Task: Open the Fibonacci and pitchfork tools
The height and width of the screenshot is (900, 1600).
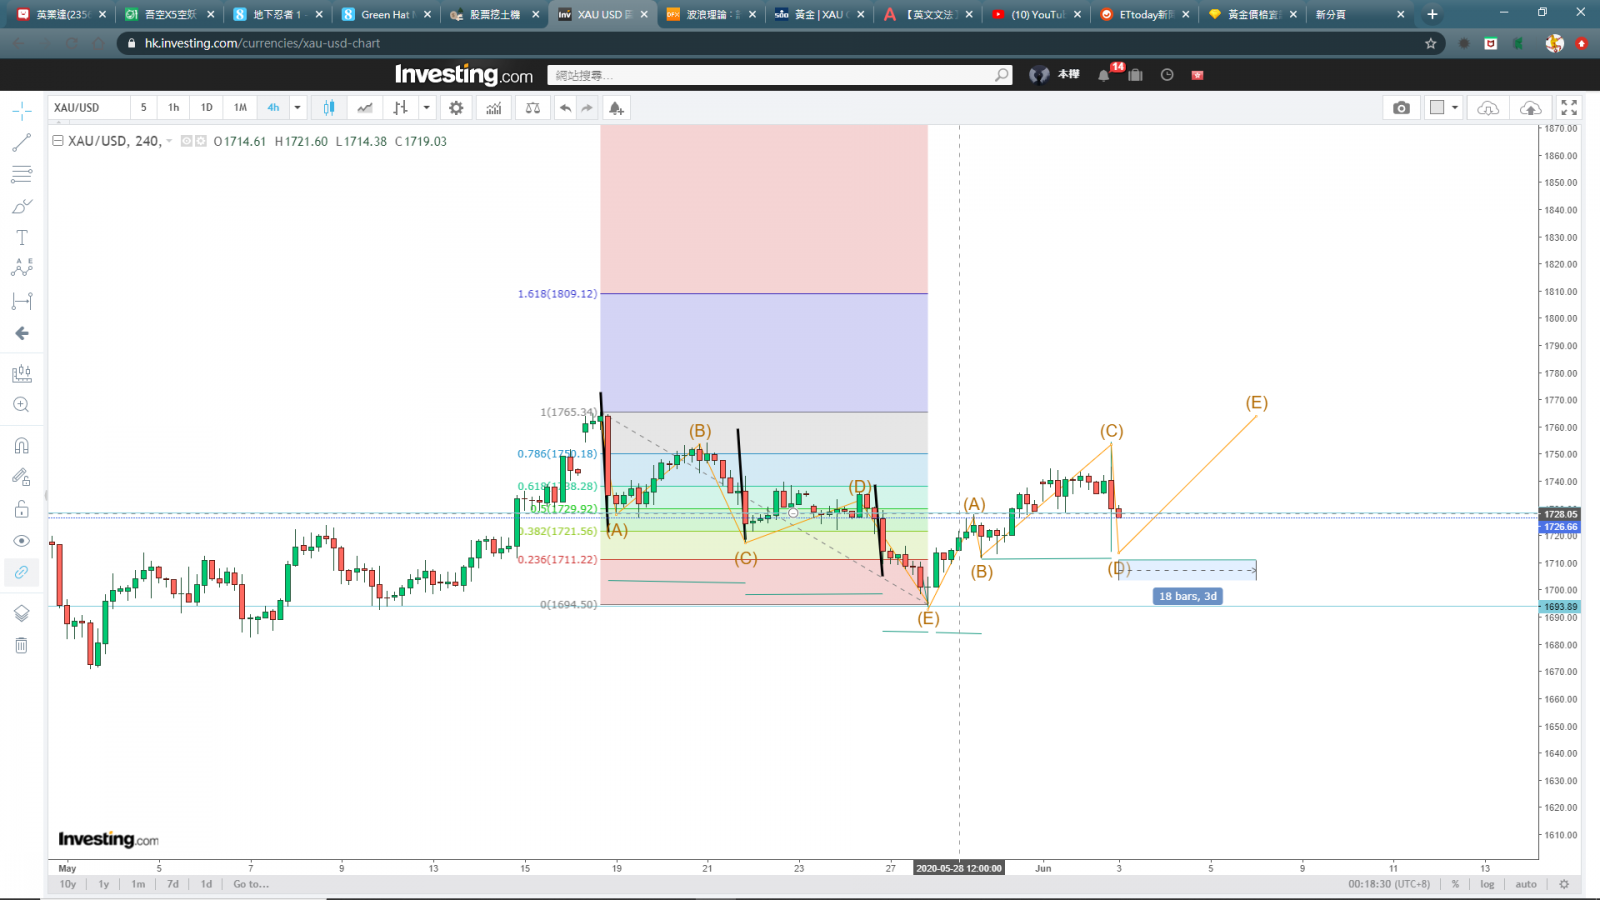Action: pos(21,175)
